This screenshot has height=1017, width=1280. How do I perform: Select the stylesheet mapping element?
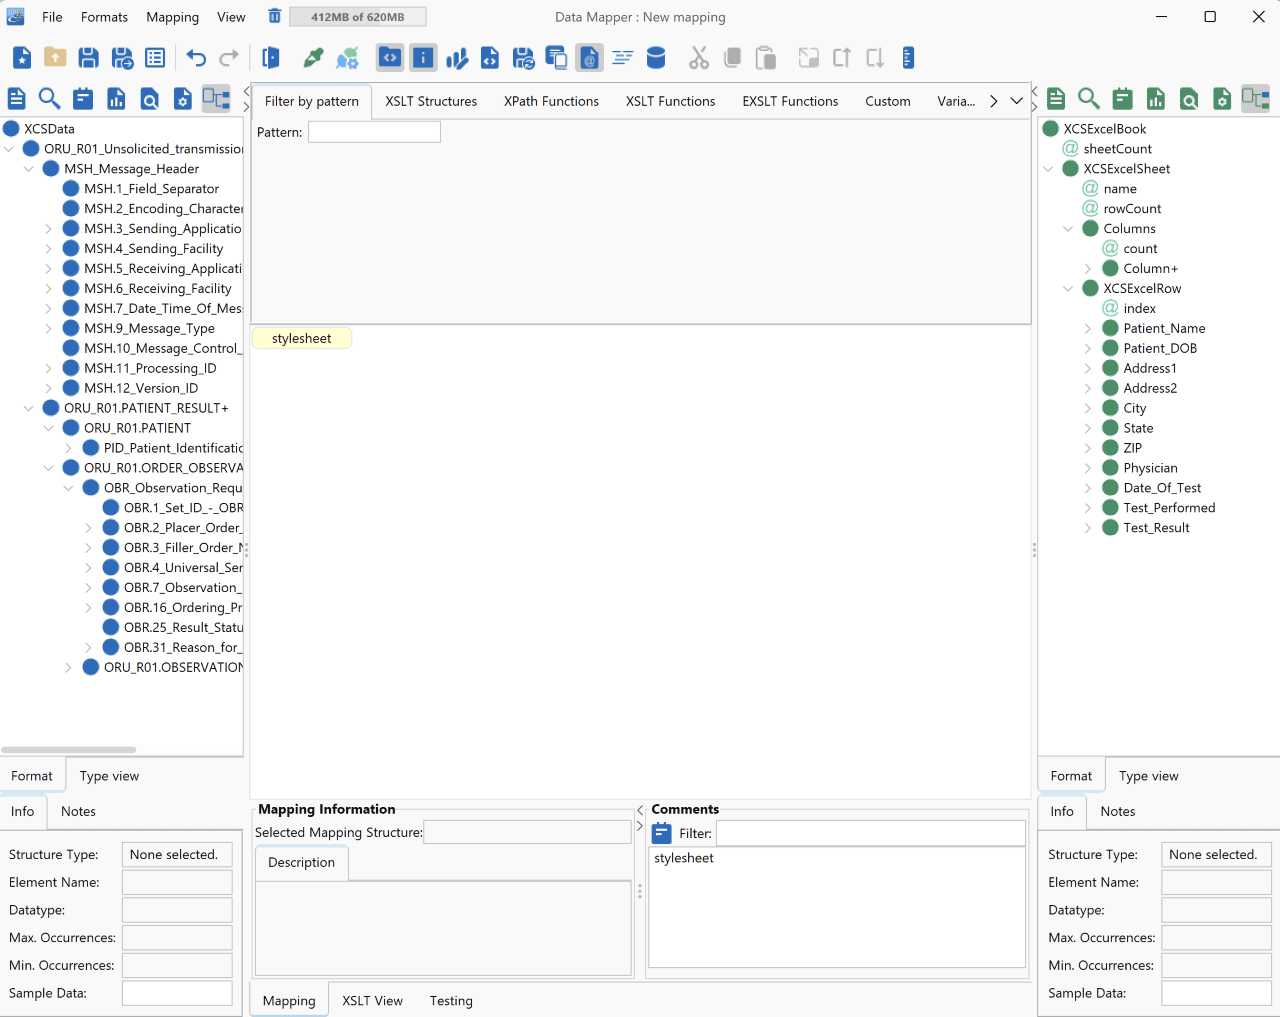[301, 338]
